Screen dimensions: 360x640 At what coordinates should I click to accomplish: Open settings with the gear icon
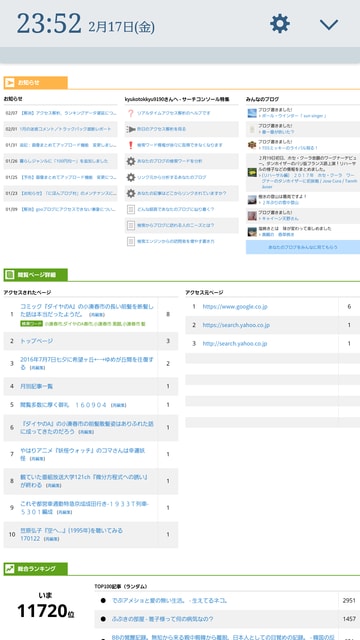(280, 24)
